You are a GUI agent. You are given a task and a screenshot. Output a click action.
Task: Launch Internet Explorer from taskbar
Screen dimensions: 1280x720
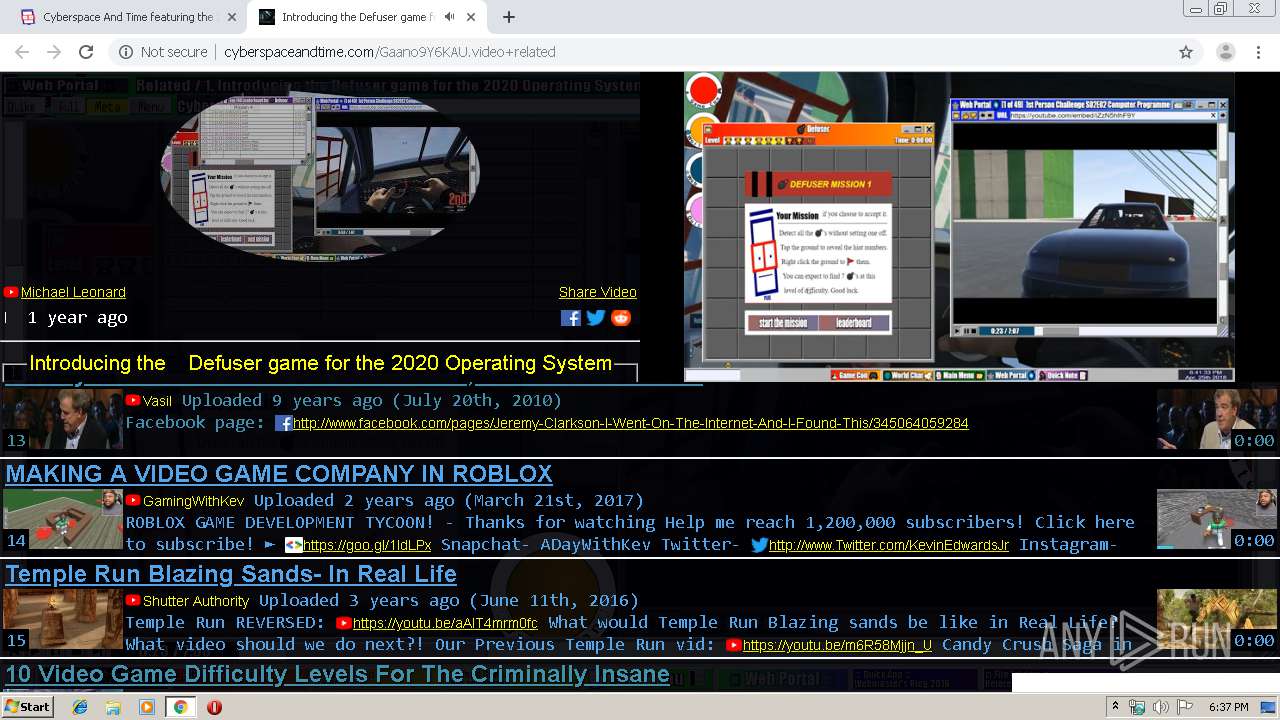click(x=80, y=707)
